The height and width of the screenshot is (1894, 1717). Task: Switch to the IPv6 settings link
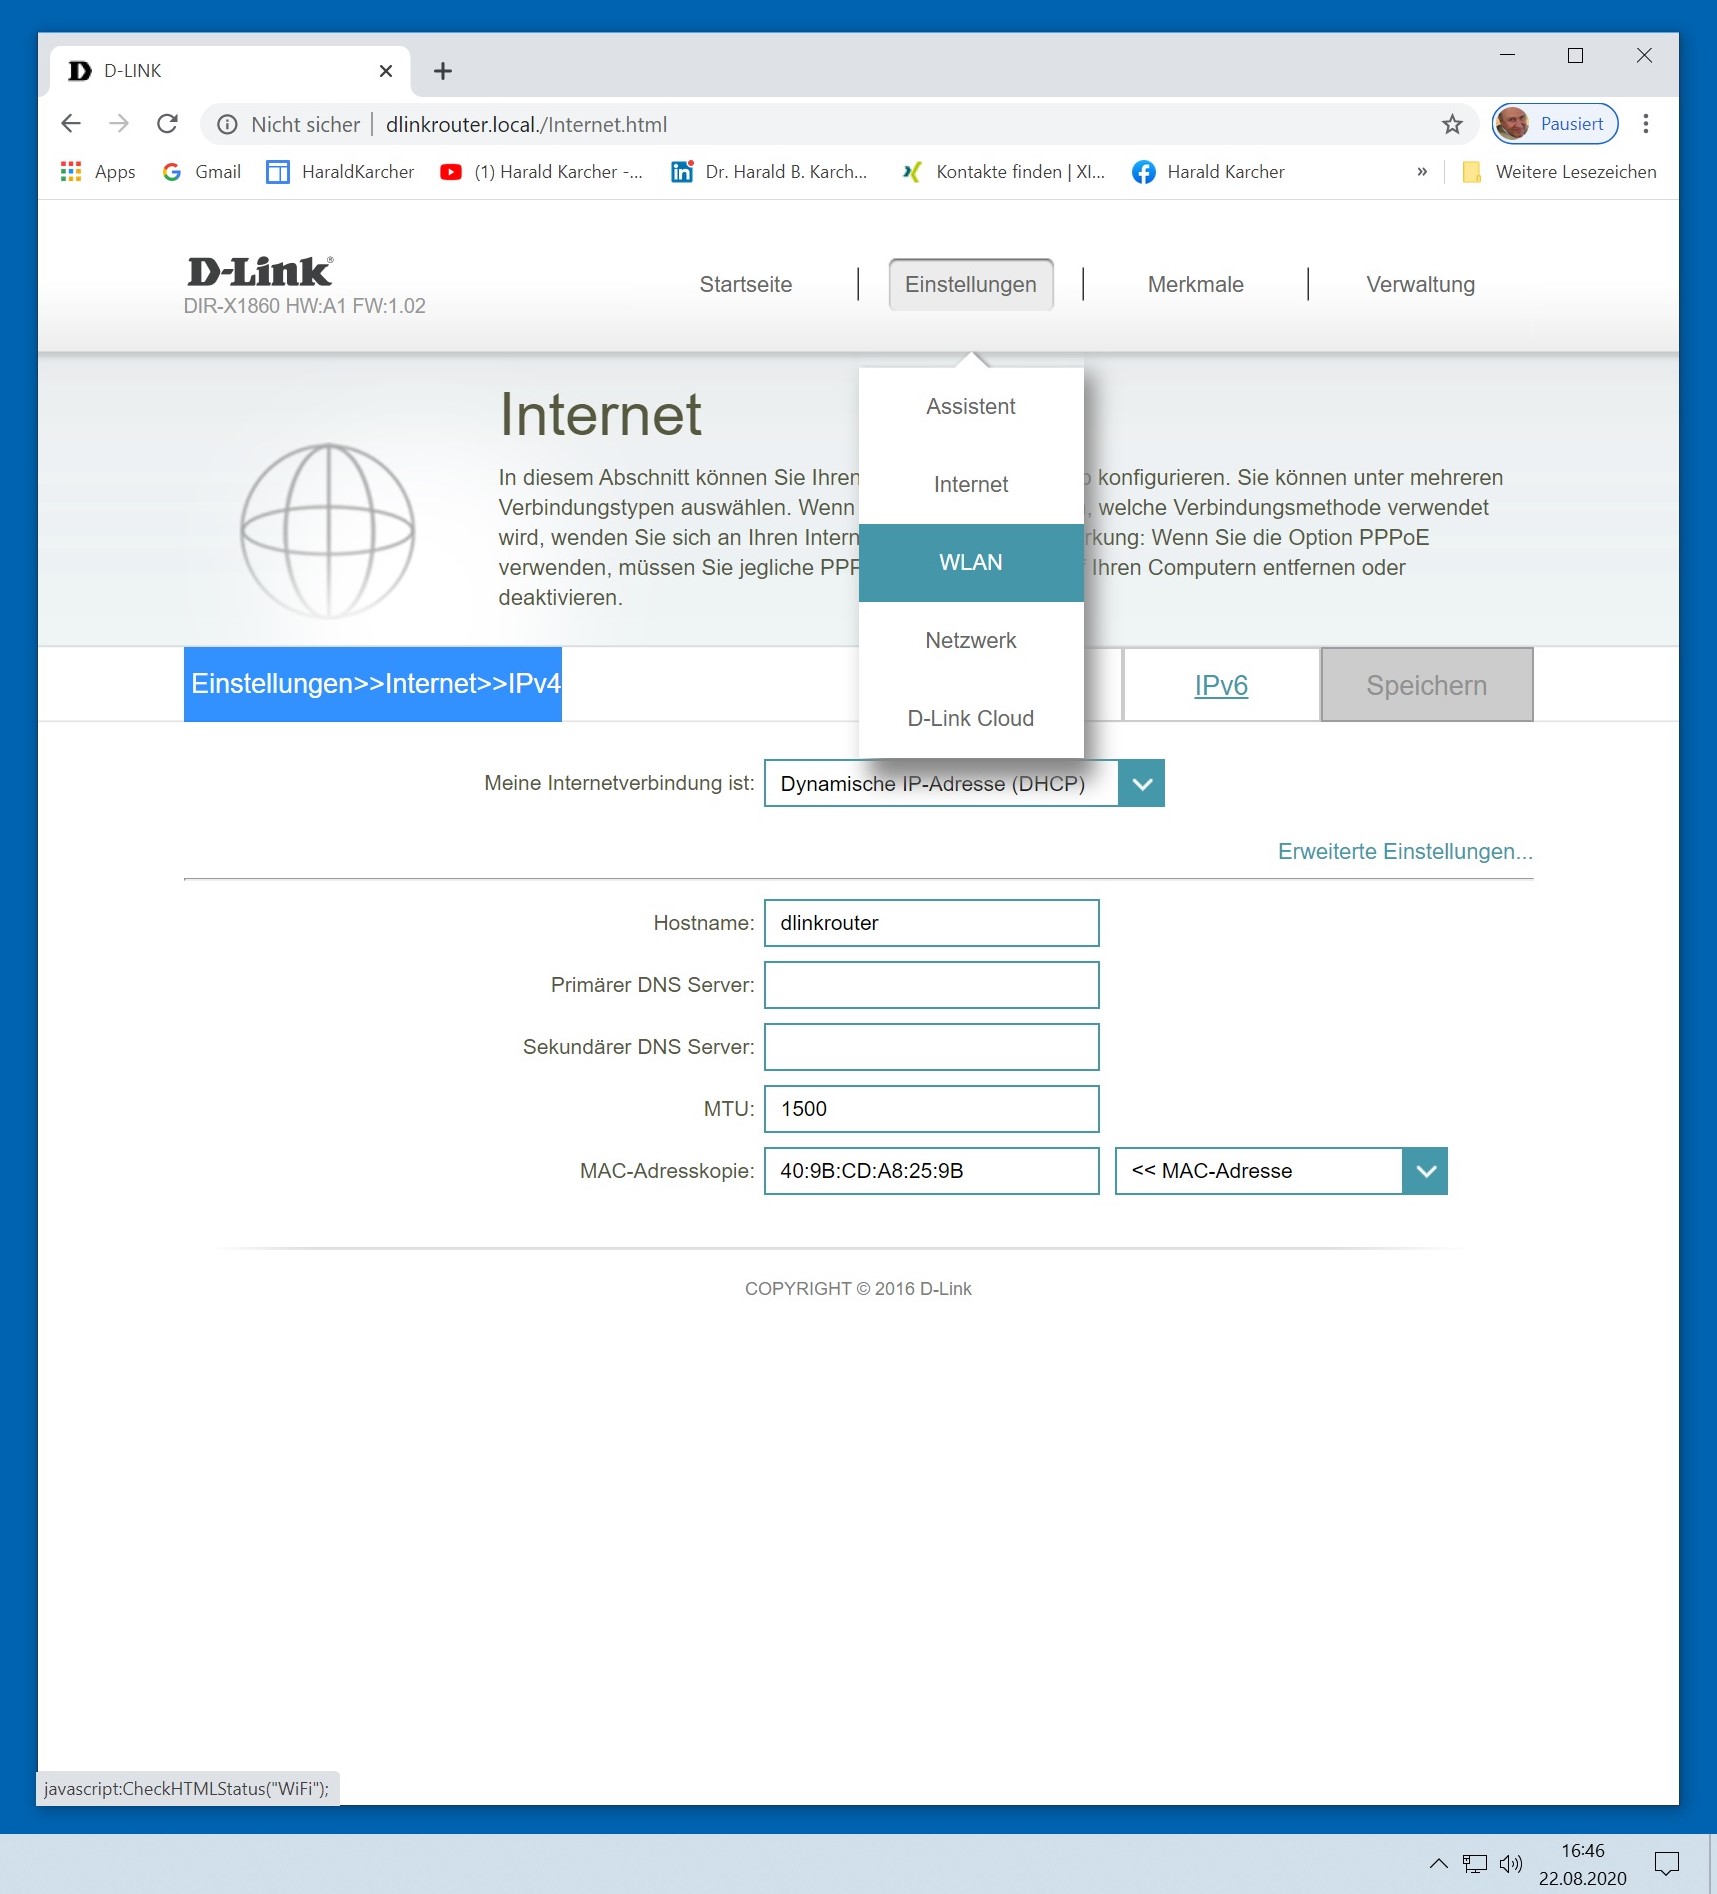[1221, 686]
